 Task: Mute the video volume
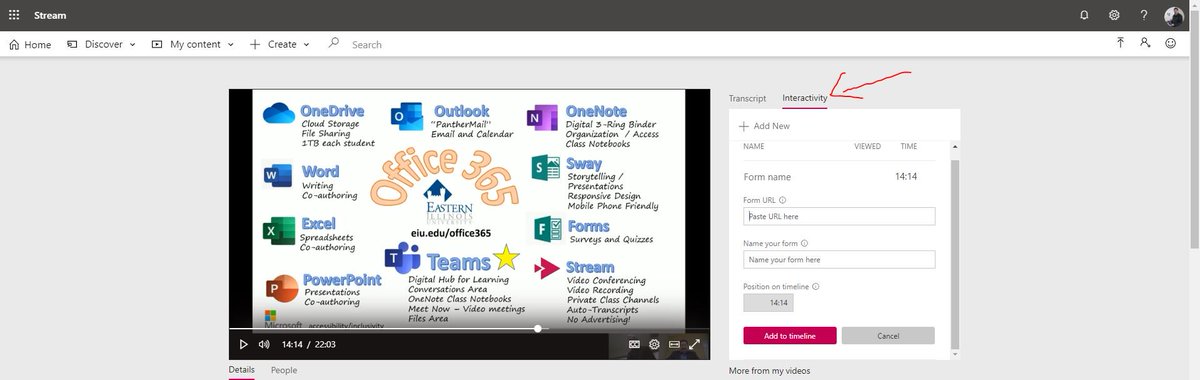coord(264,344)
